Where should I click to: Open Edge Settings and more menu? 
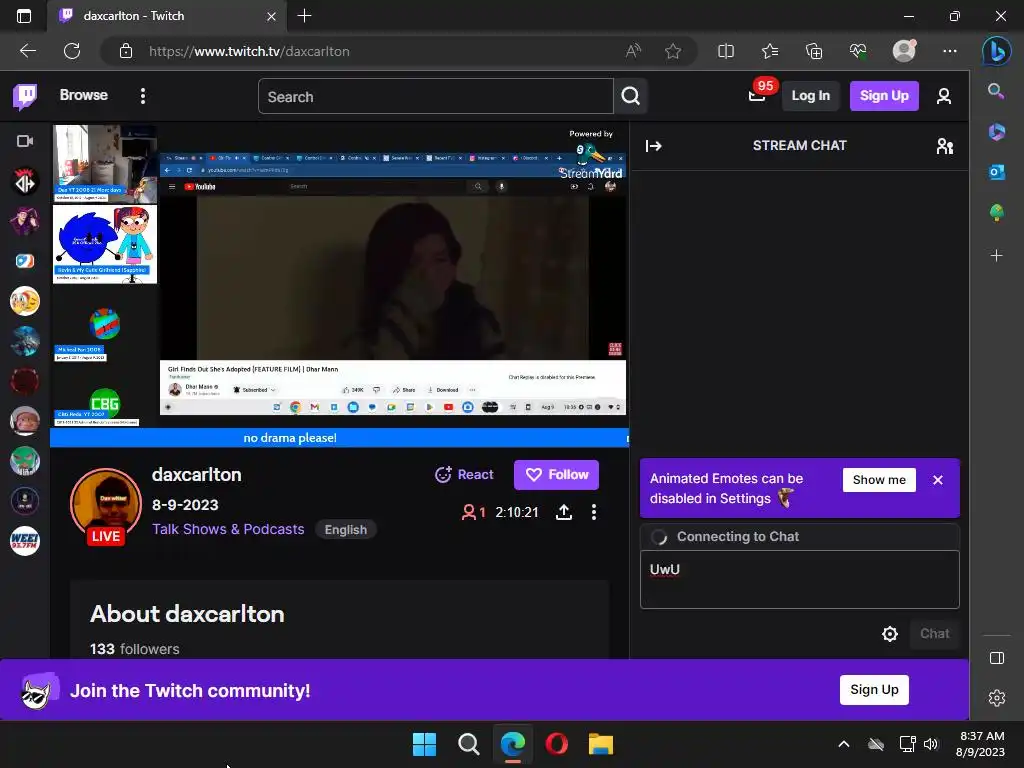point(950,51)
